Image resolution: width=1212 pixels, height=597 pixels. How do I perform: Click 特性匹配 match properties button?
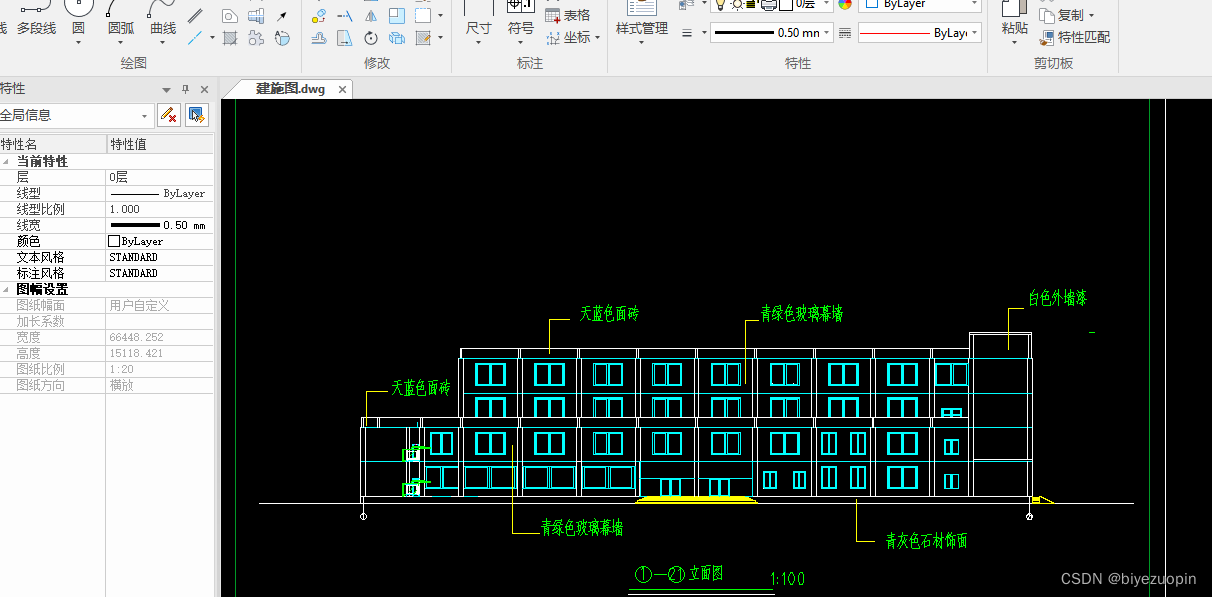pos(1074,37)
